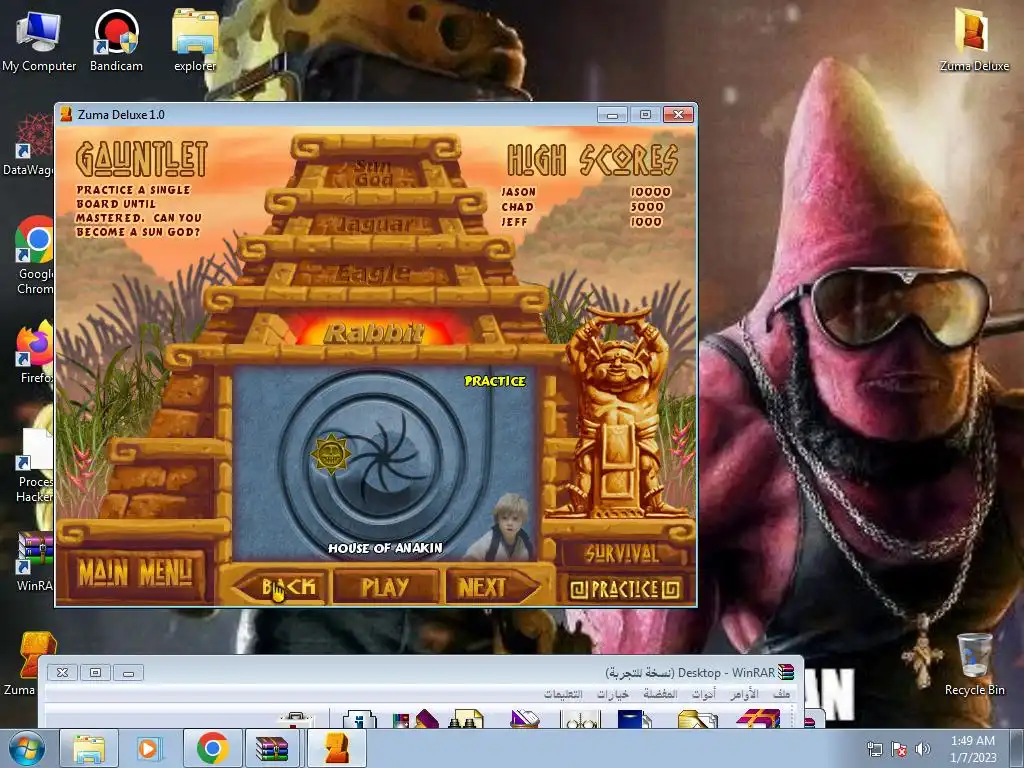Click the Zuma Deluxe title bar icon
Viewport: 1024px width, 768px height.
(x=66, y=114)
